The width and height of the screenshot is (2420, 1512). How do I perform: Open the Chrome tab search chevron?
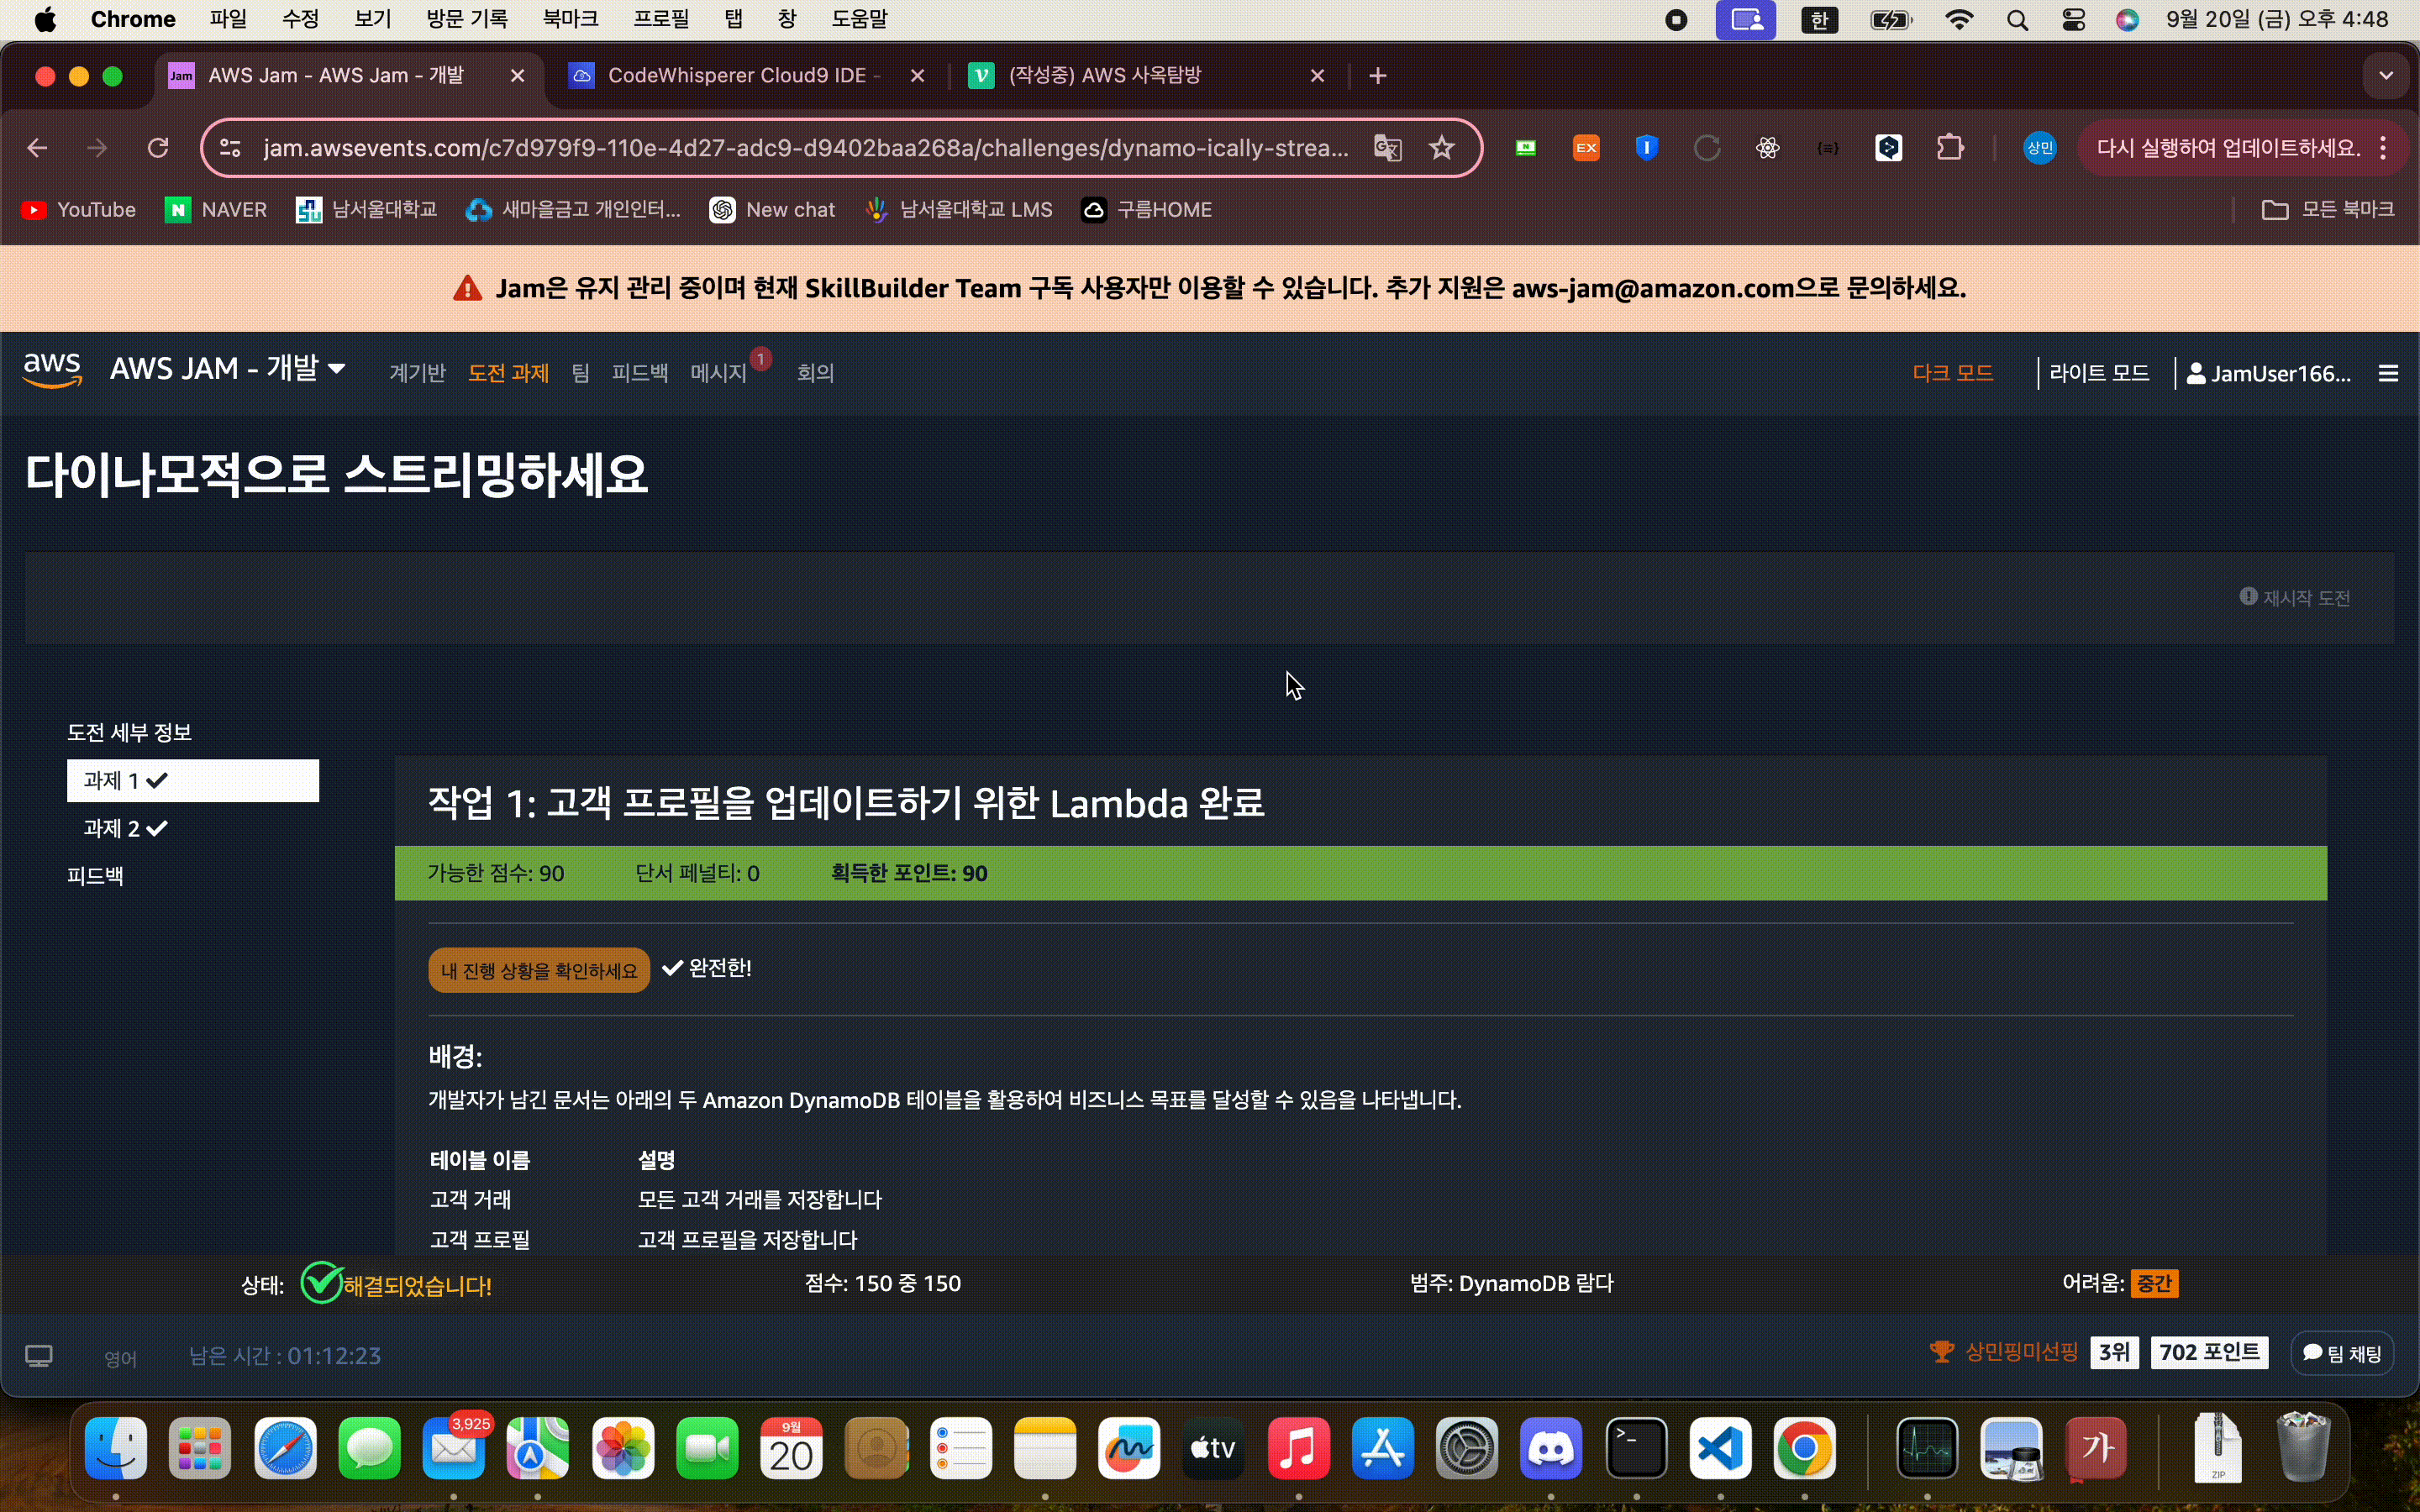pos(2386,76)
